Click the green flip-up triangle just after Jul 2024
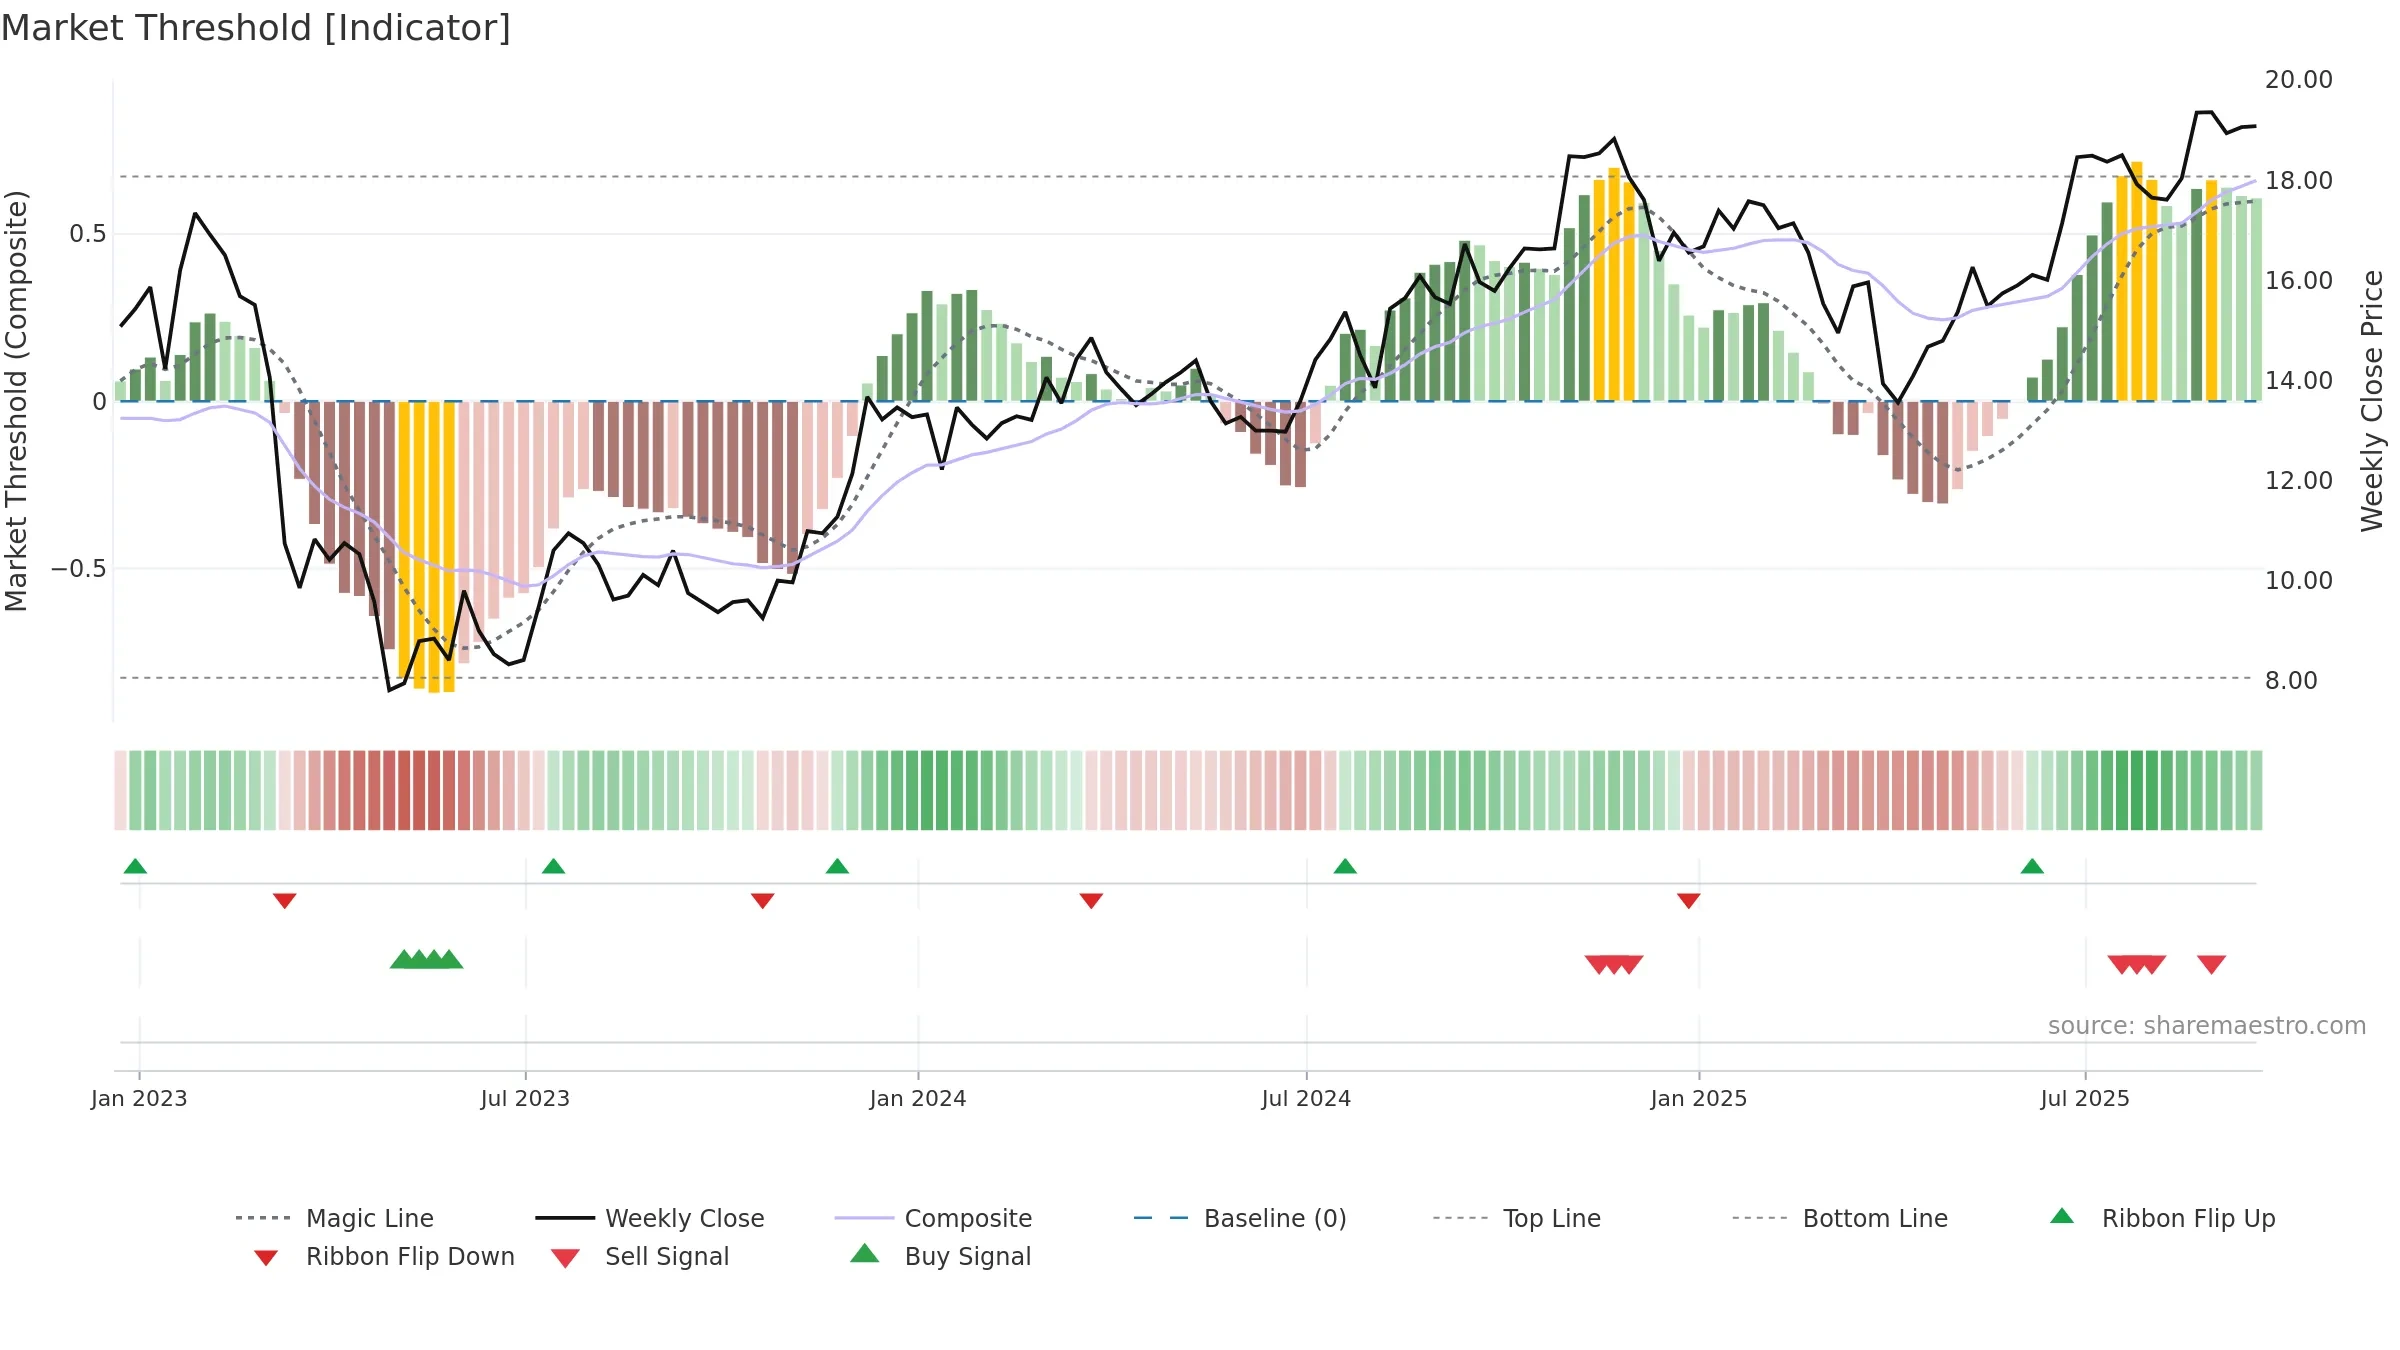2400x1350 pixels. [1345, 866]
